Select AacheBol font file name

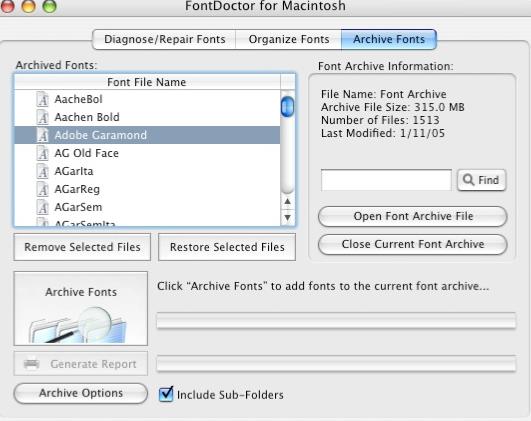point(147,99)
